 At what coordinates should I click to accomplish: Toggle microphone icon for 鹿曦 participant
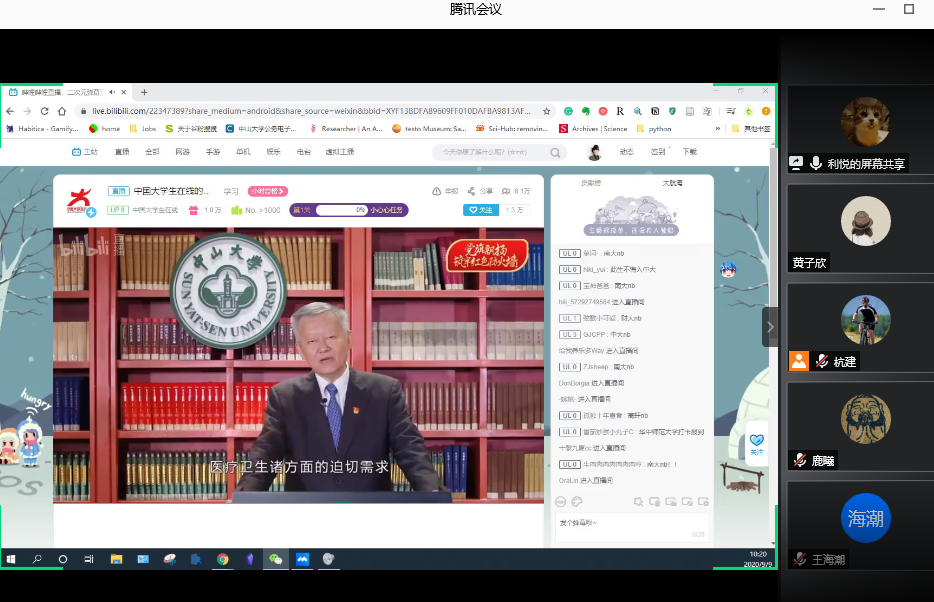[800, 460]
